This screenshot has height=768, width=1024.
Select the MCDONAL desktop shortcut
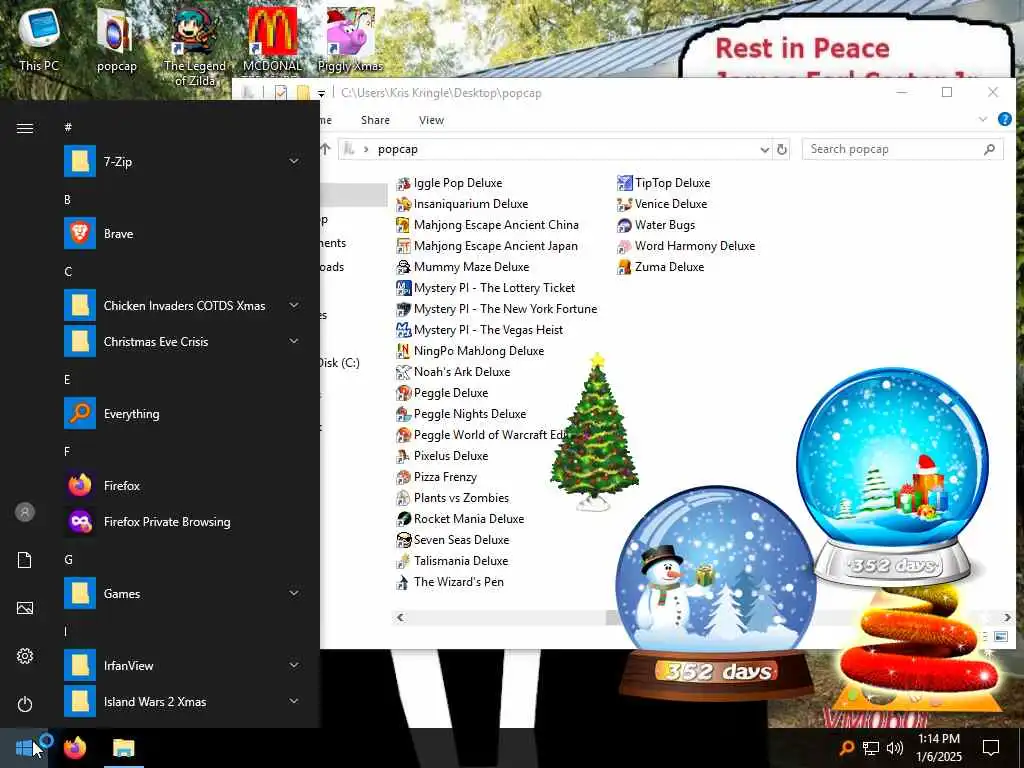(272, 40)
